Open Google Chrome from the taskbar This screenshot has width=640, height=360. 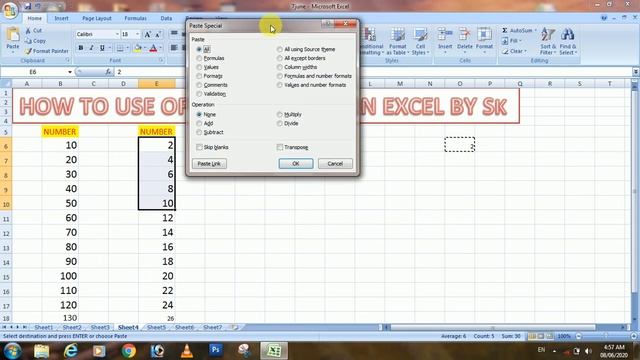pos(129,351)
